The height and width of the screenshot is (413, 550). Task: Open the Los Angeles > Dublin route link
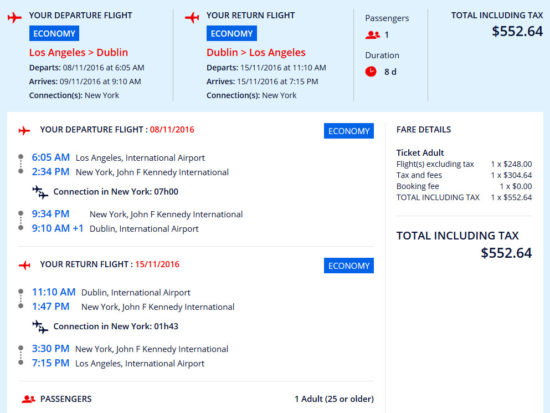(79, 52)
